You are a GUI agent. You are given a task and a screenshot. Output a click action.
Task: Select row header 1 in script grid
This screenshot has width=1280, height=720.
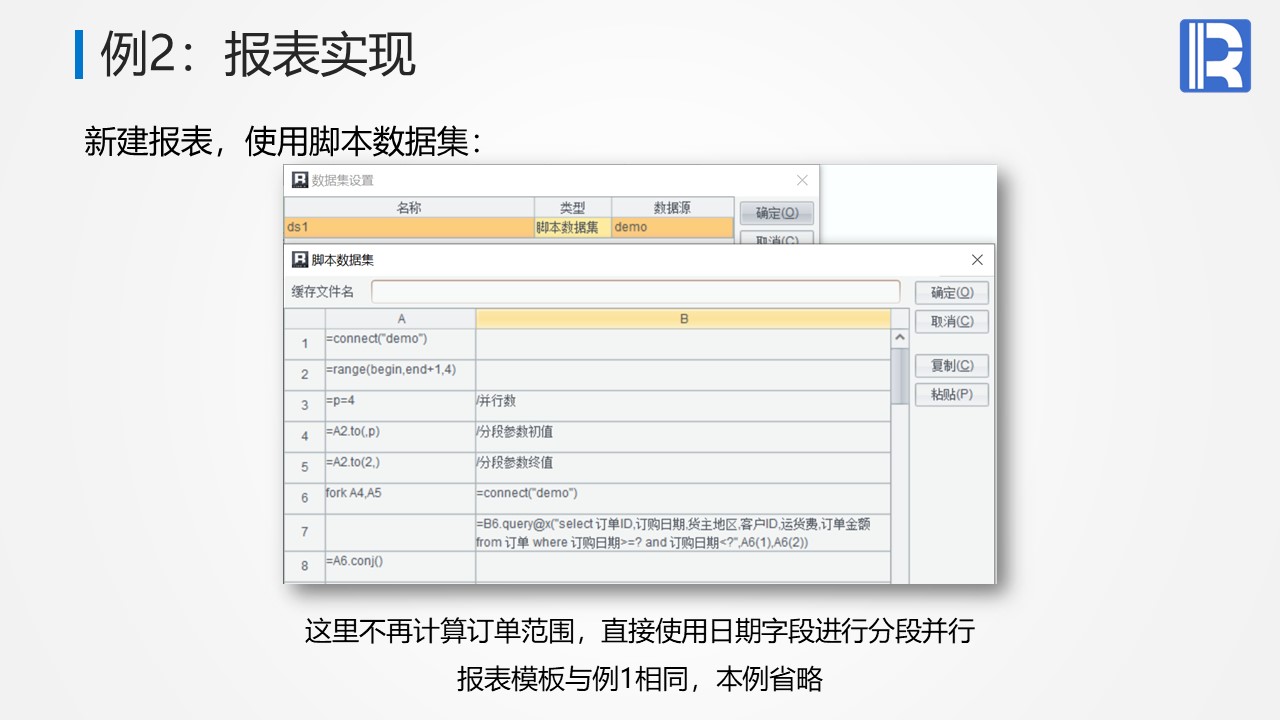coord(305,344)
